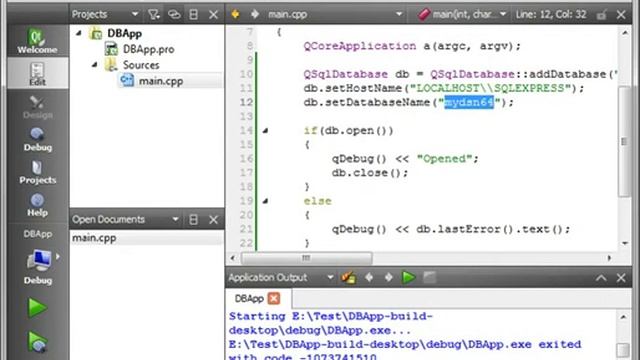
Task: Split the Projects panel
Action: (193, 15)
